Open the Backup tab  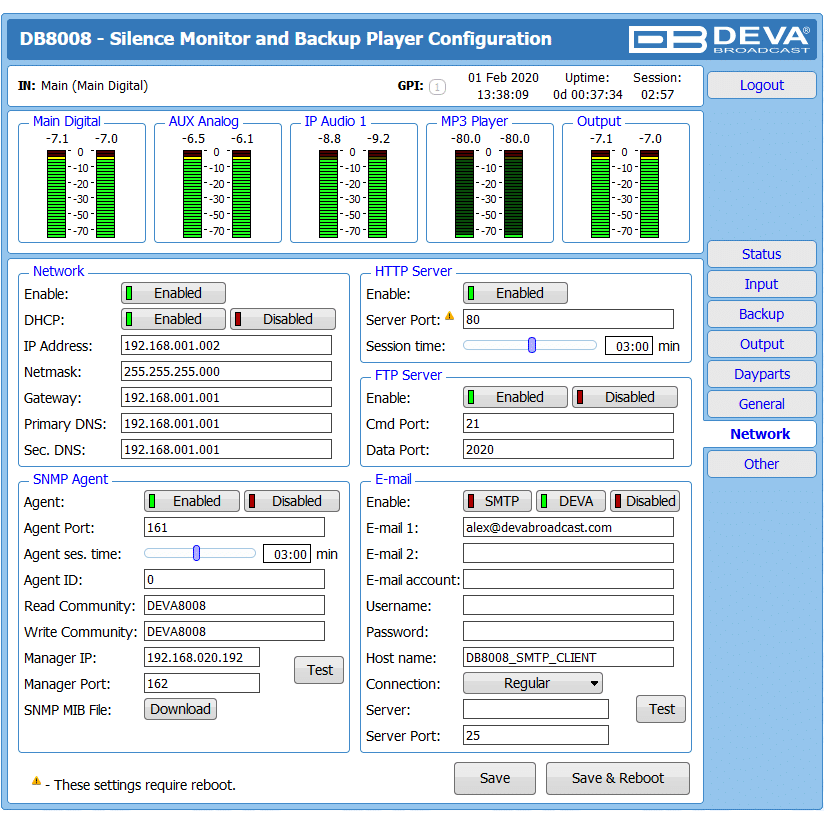click(x=761, y=314)
